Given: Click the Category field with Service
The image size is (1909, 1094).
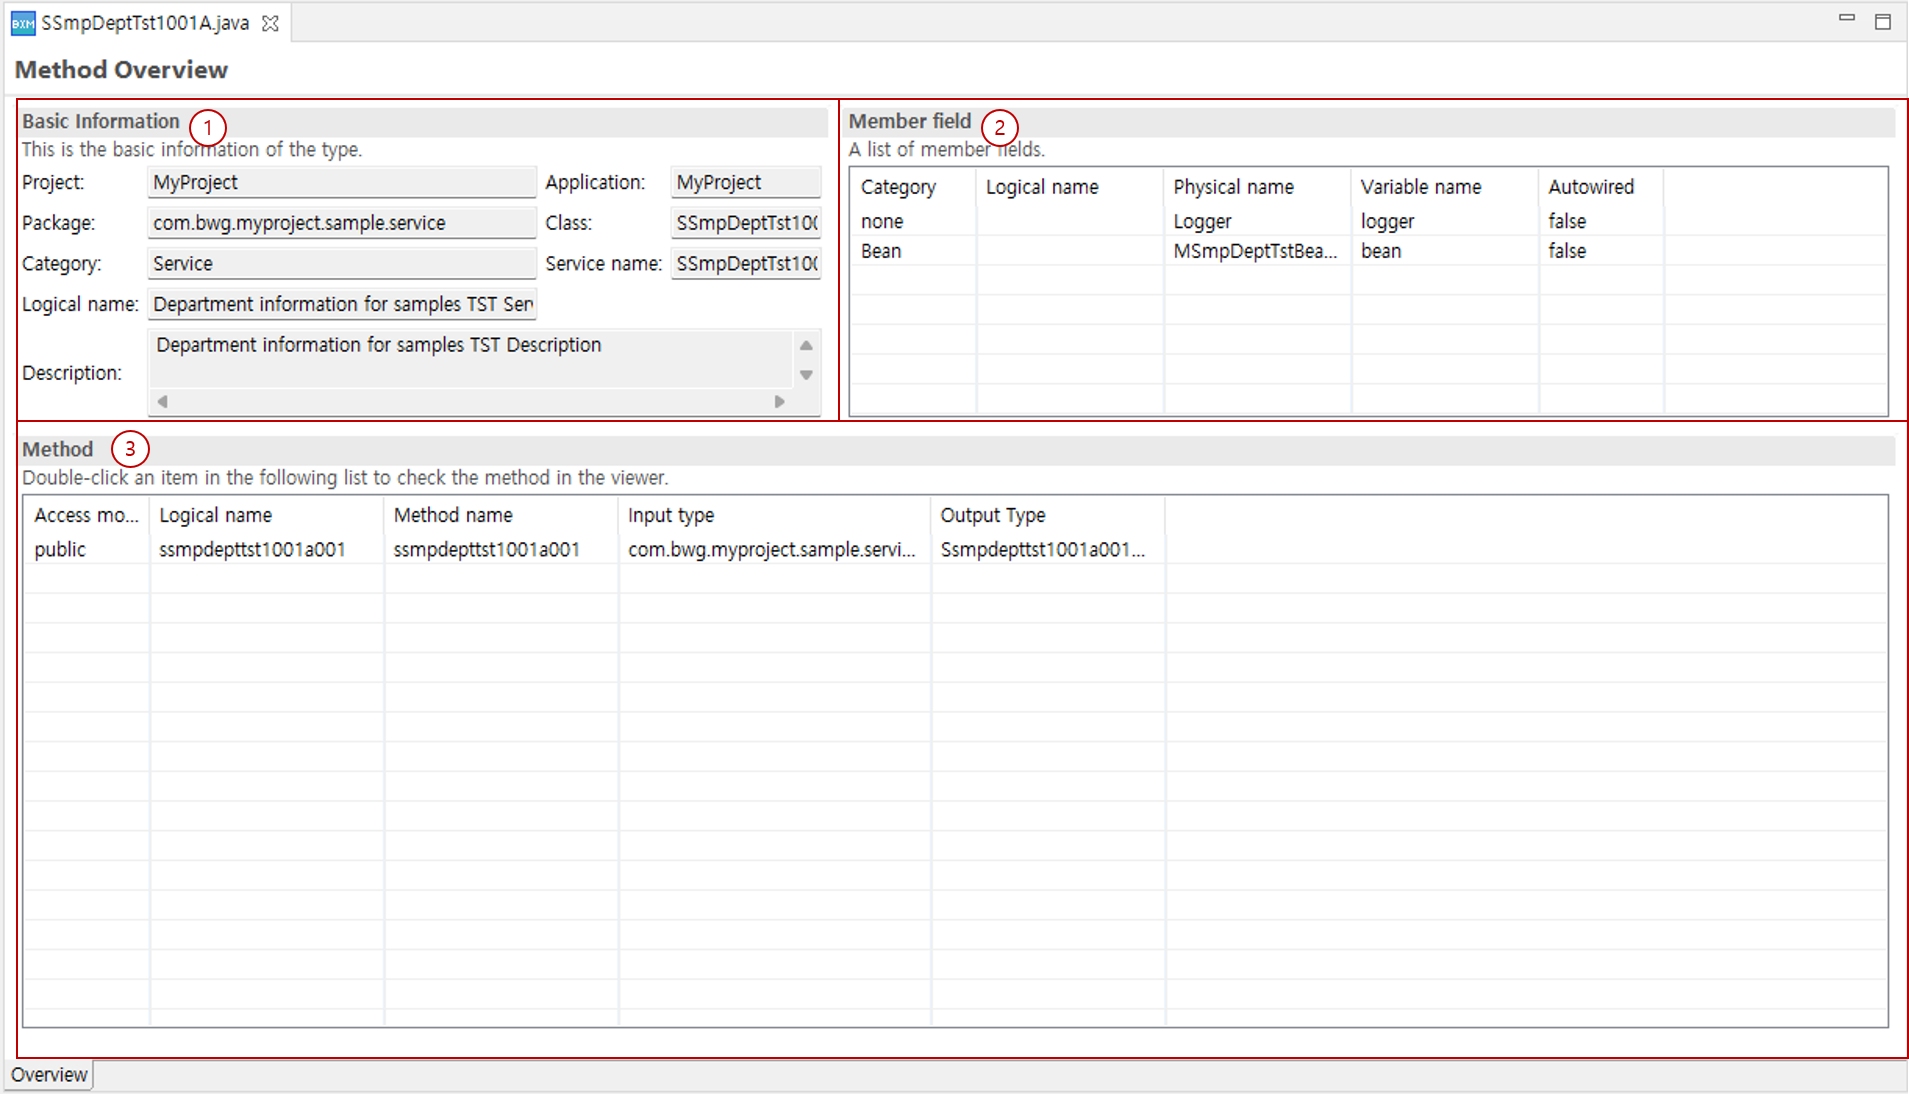Looking at the screenshot, I should click(341, 264).
